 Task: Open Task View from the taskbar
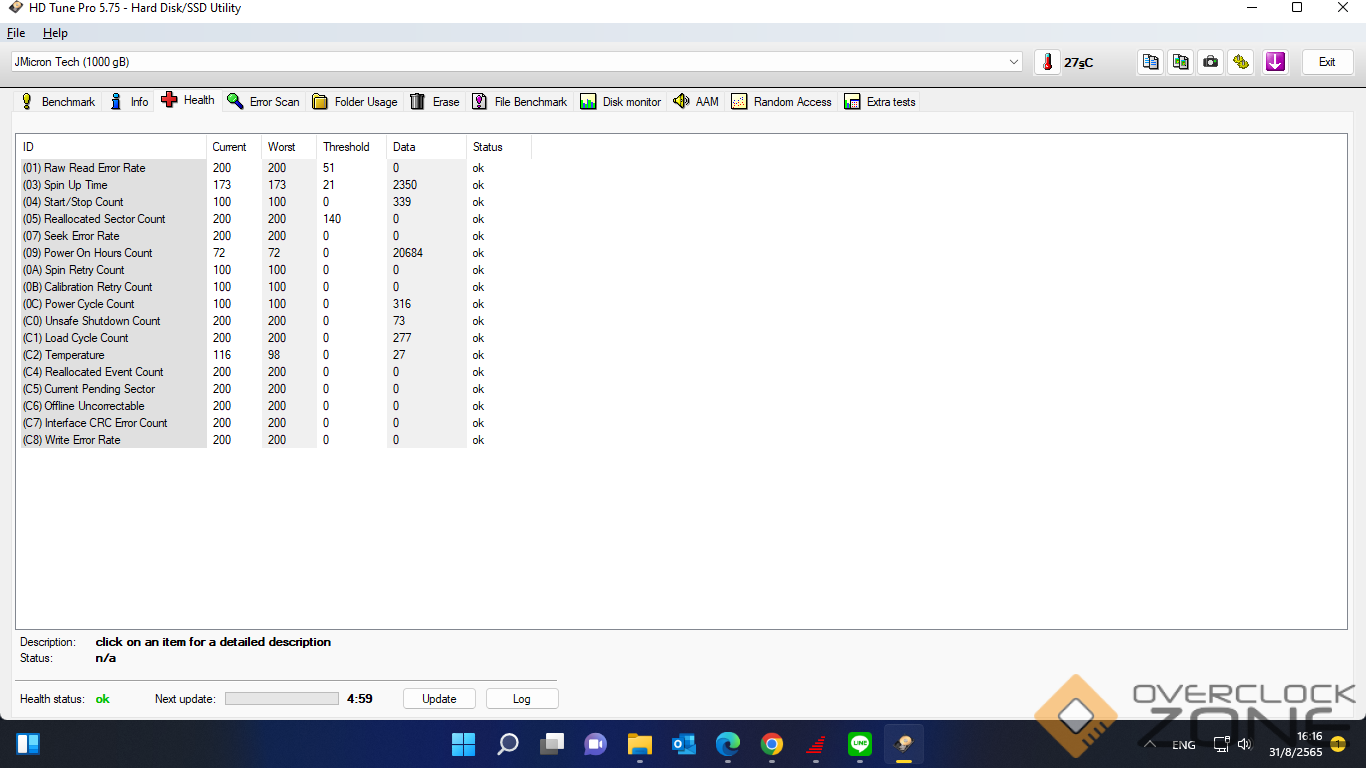[x=552, y=744]
